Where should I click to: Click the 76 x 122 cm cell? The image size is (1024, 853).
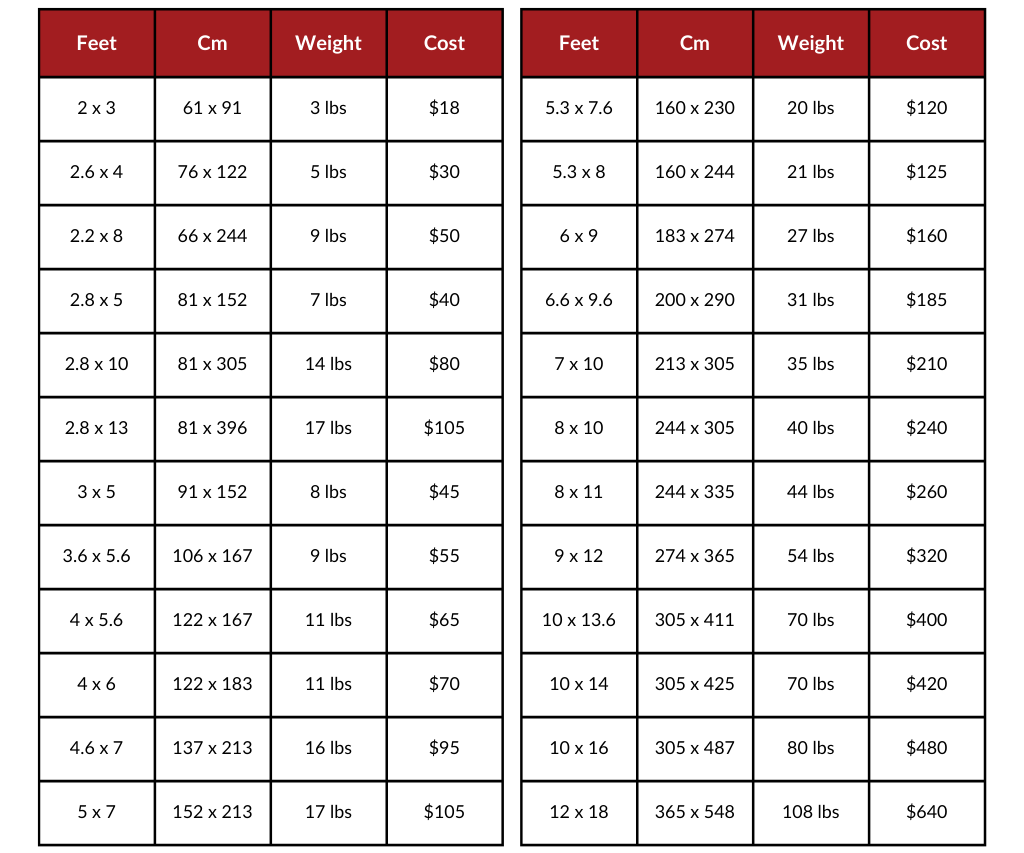point(212,172)
